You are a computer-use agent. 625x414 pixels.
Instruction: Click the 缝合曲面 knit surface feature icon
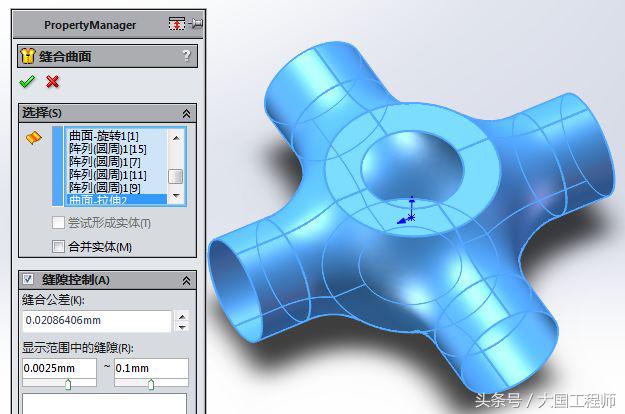click(28, 56)
